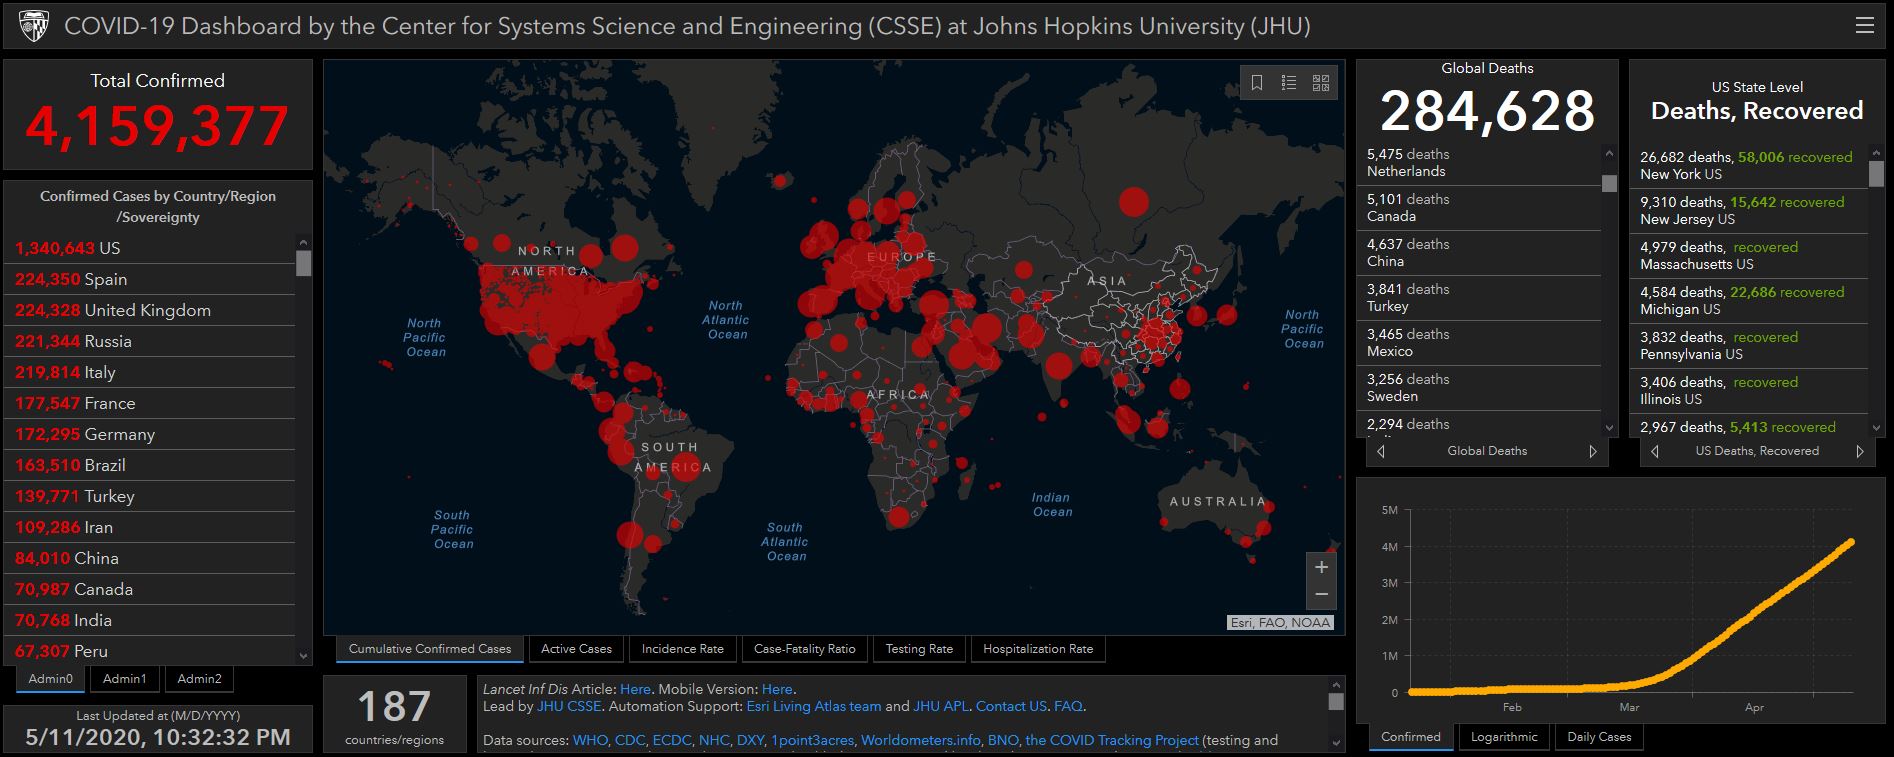Go to next Global Deaths panel page
Screen dimensions: 1894x757
(x=1593, y=451)
